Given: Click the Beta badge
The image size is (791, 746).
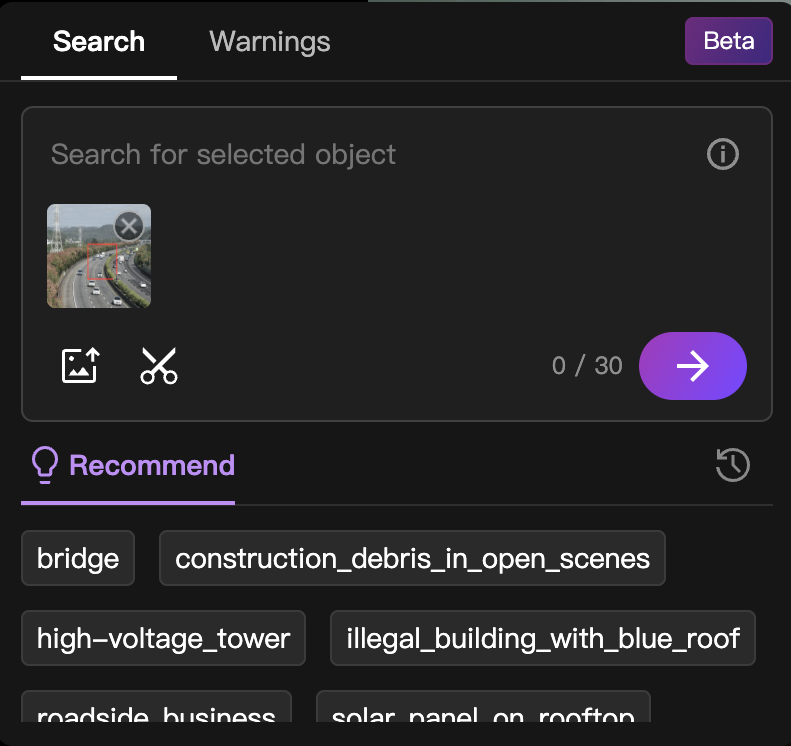Looking at the screenshot, I should (728, 42).
